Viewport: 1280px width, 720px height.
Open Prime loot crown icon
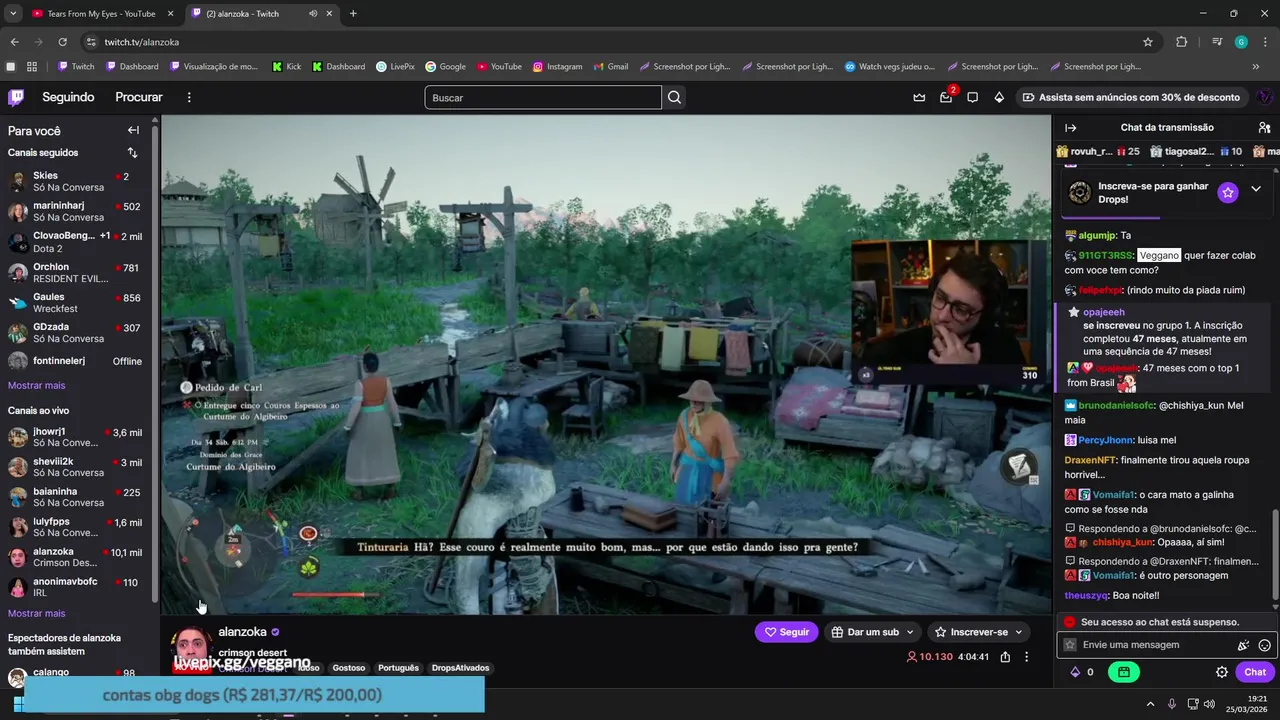(919, 97)
